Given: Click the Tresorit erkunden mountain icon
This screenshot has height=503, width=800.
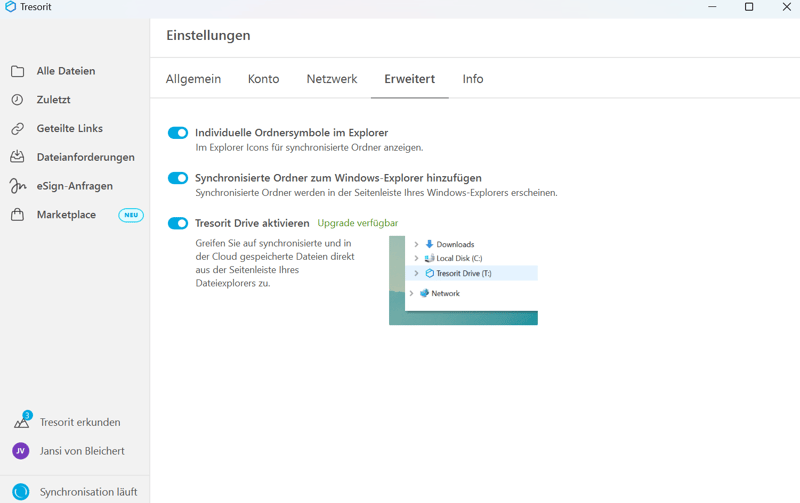Looking at the screenshot, I should [x=22, y=420].
